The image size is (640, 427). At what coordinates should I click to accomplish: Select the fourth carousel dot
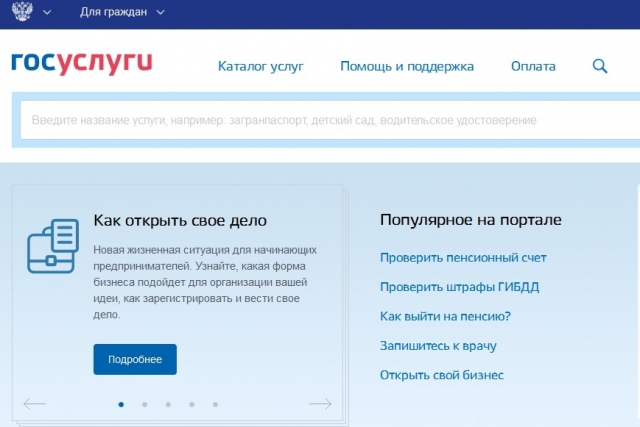192,405
